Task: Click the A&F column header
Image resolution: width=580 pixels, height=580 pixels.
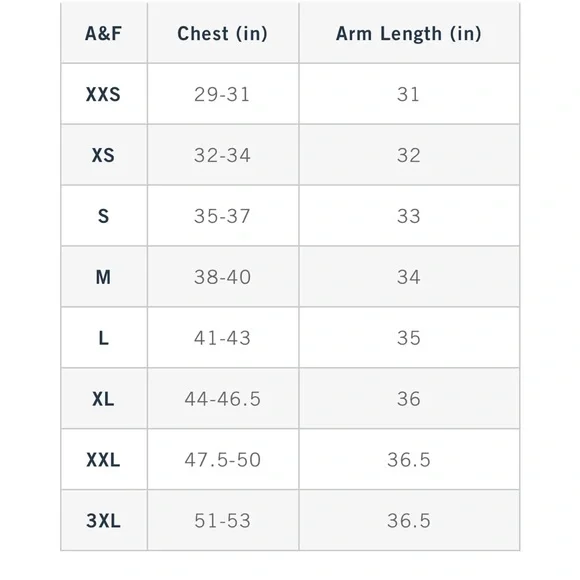Action: pyautogui.click(x=103, y=34)
